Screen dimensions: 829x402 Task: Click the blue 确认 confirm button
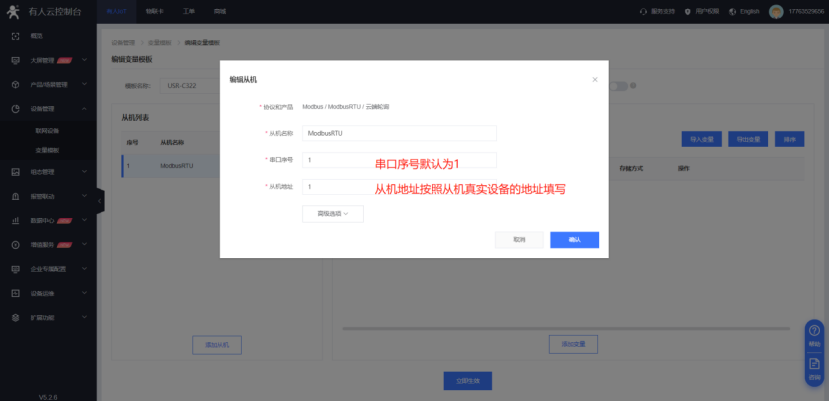[574, 240]
